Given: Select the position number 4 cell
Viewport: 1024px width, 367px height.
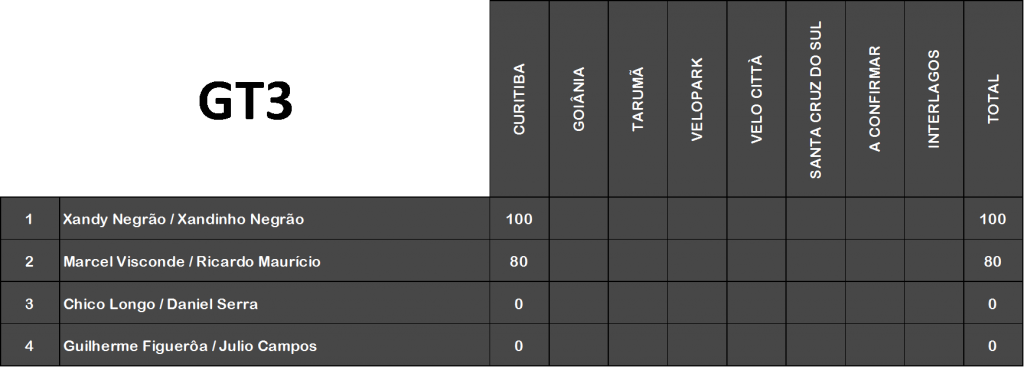Looking at the screenshot, I should 29,345.
